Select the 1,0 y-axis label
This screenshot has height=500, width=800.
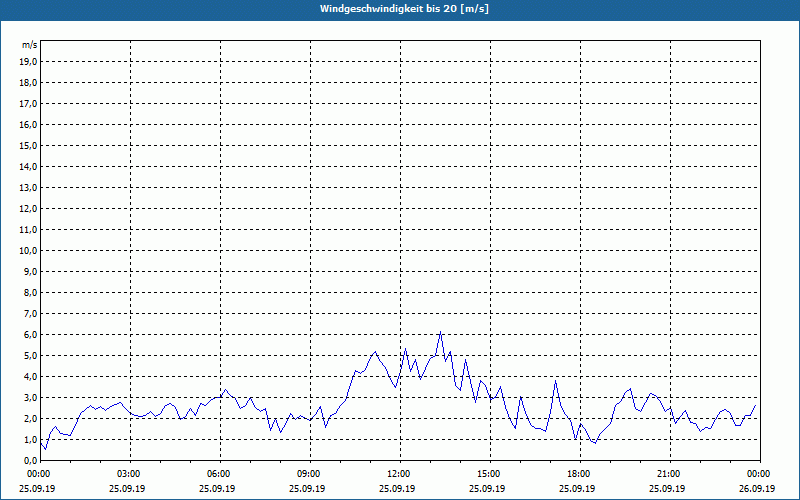[30, 440]
